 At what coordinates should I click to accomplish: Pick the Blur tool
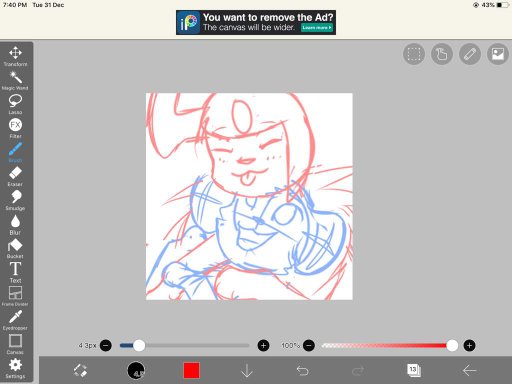click(15, 225)
